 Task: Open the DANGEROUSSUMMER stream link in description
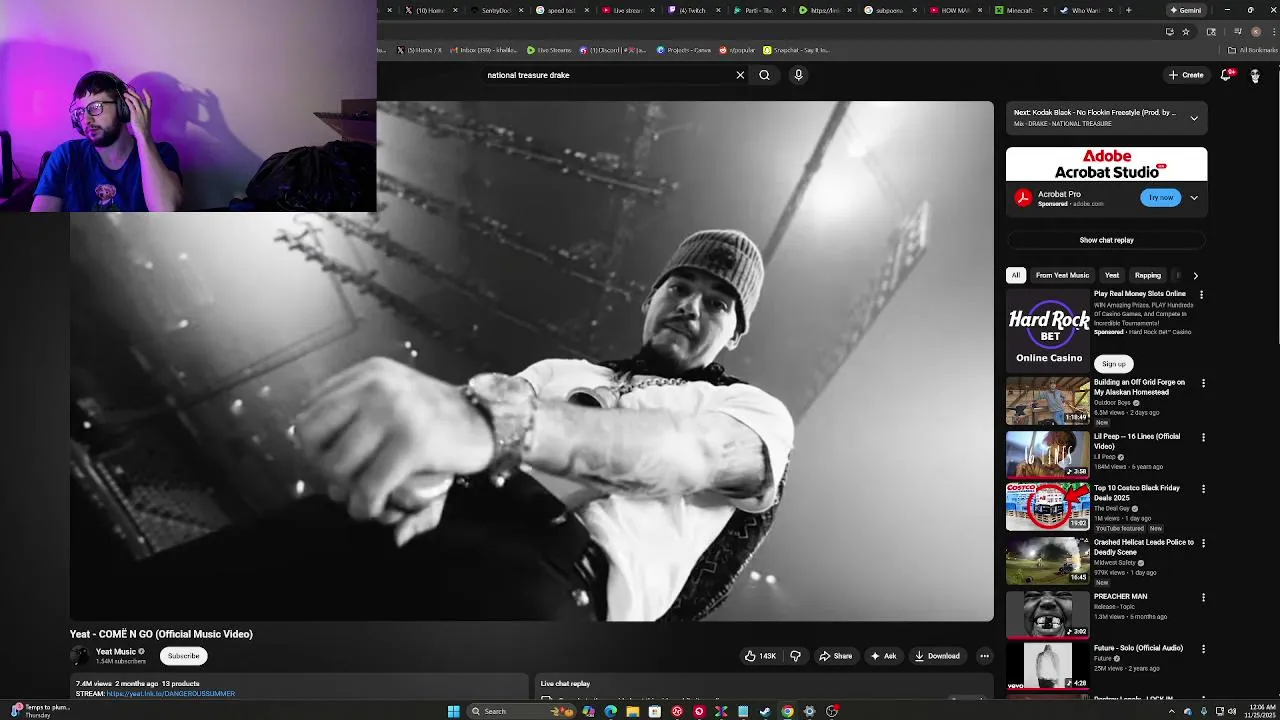point(170,694)
